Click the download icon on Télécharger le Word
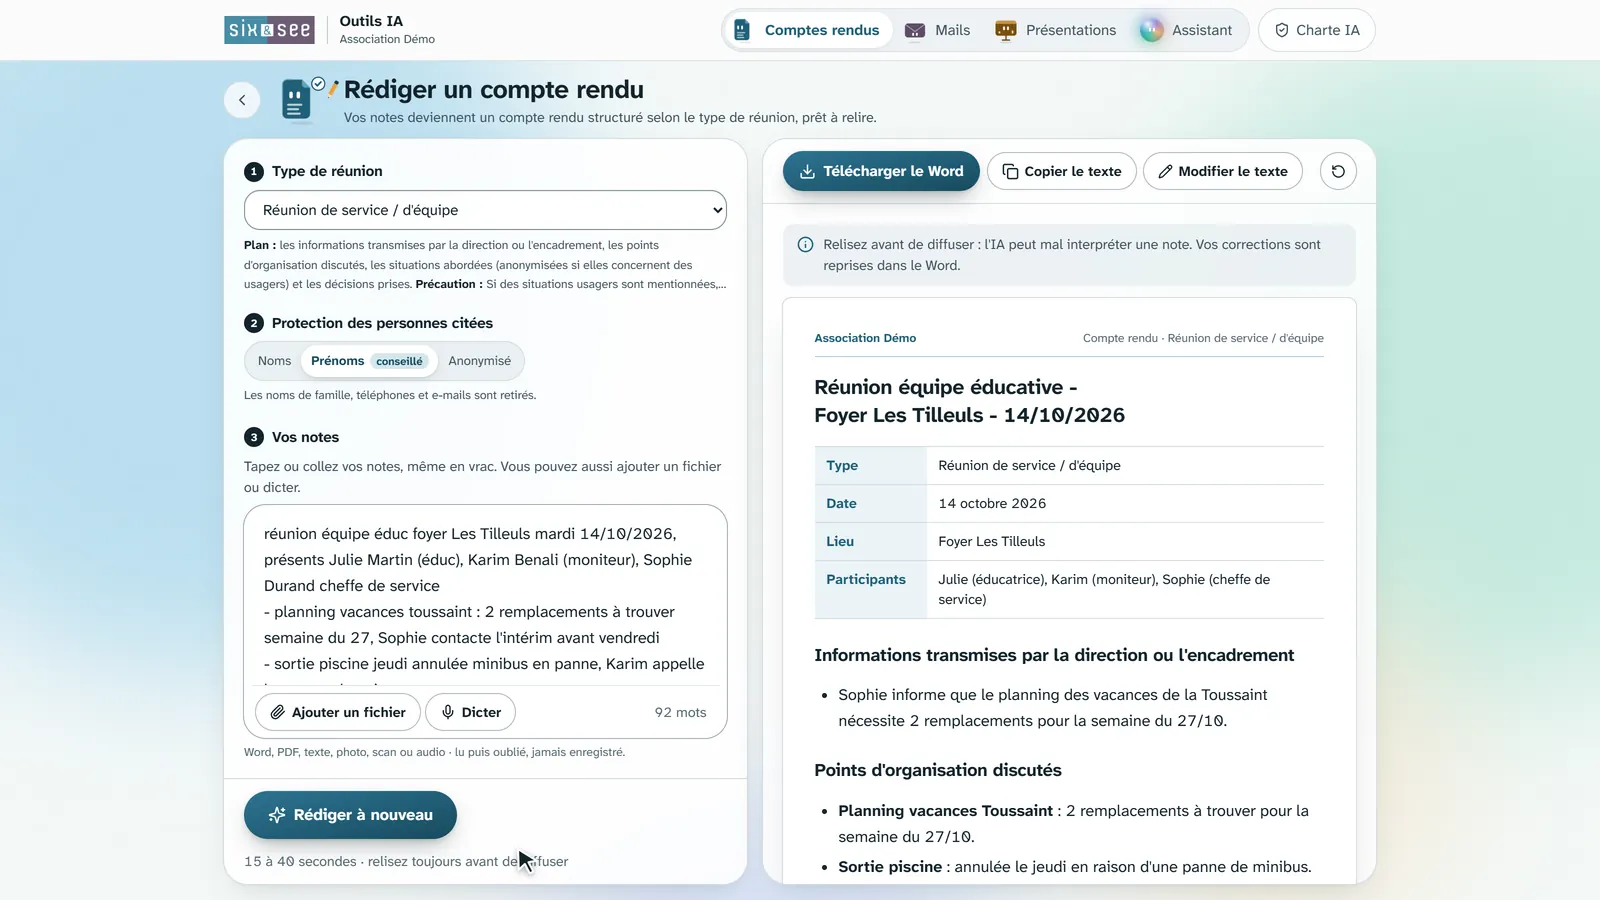Screen dimensions: 1600x900 807,171
